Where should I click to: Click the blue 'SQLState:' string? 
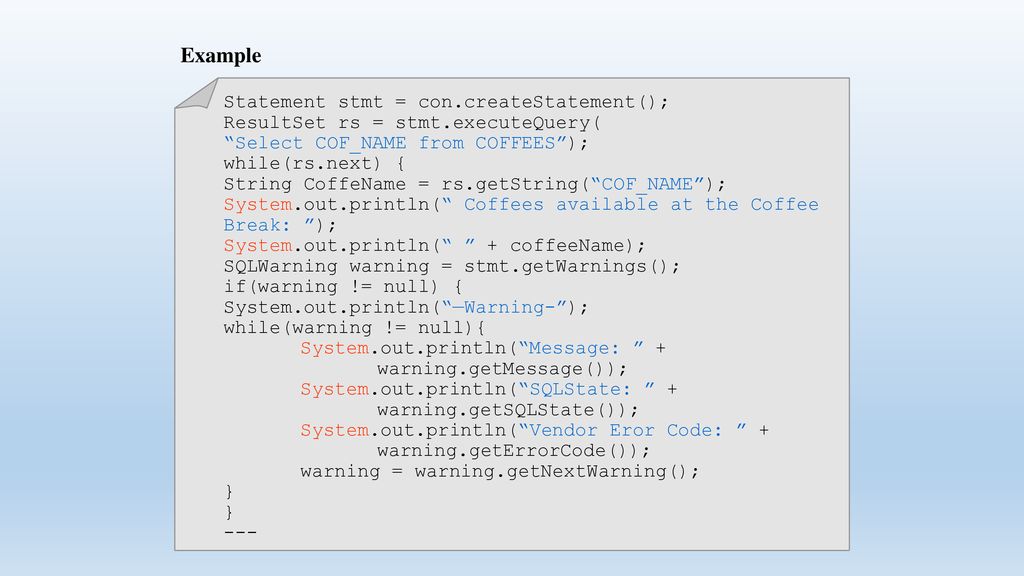coord(586,389)
